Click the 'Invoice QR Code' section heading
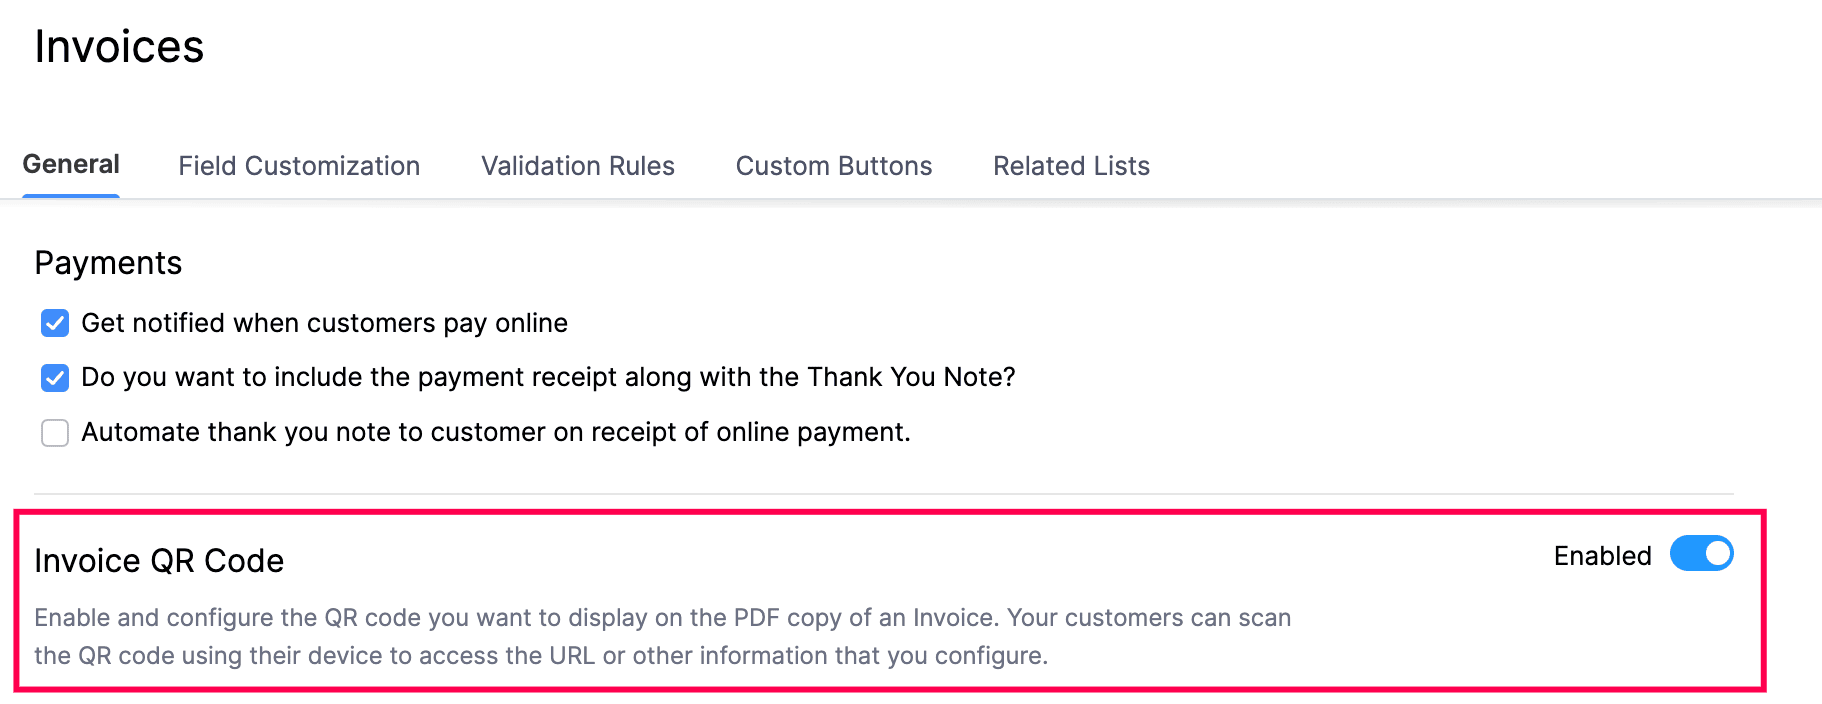 tap(159, 561)
